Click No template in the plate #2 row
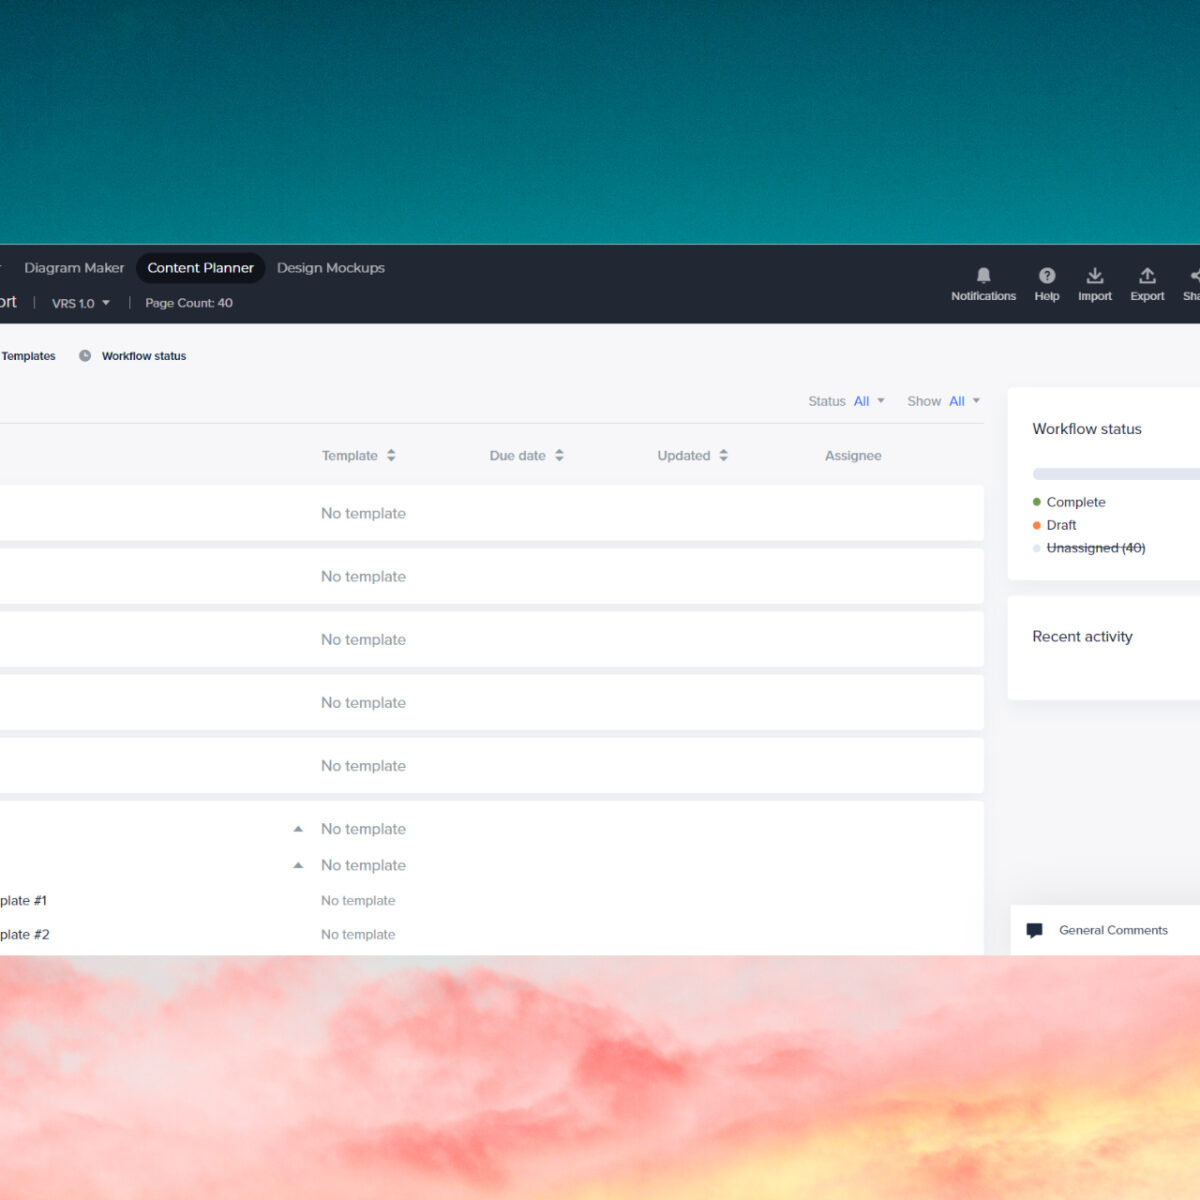1200x1200 pixels. [358, 935]
